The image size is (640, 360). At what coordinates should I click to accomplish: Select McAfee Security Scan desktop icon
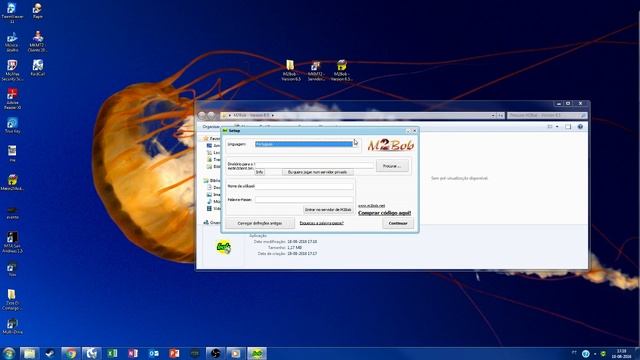12,70
